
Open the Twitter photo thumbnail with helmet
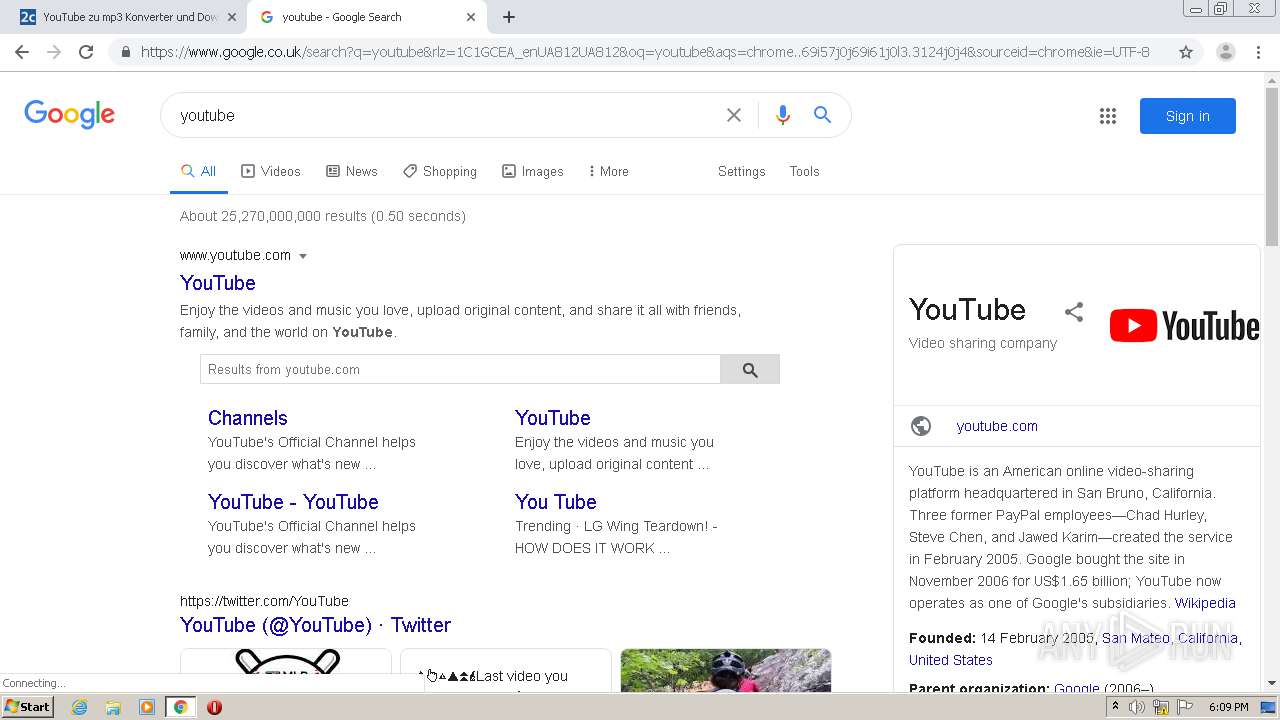[726, 670]
